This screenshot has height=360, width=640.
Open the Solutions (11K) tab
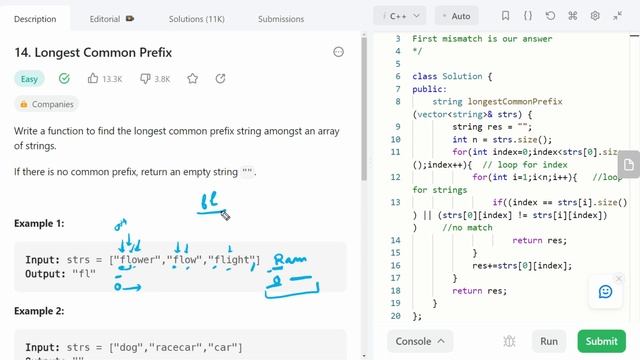(x=197, y=19)
